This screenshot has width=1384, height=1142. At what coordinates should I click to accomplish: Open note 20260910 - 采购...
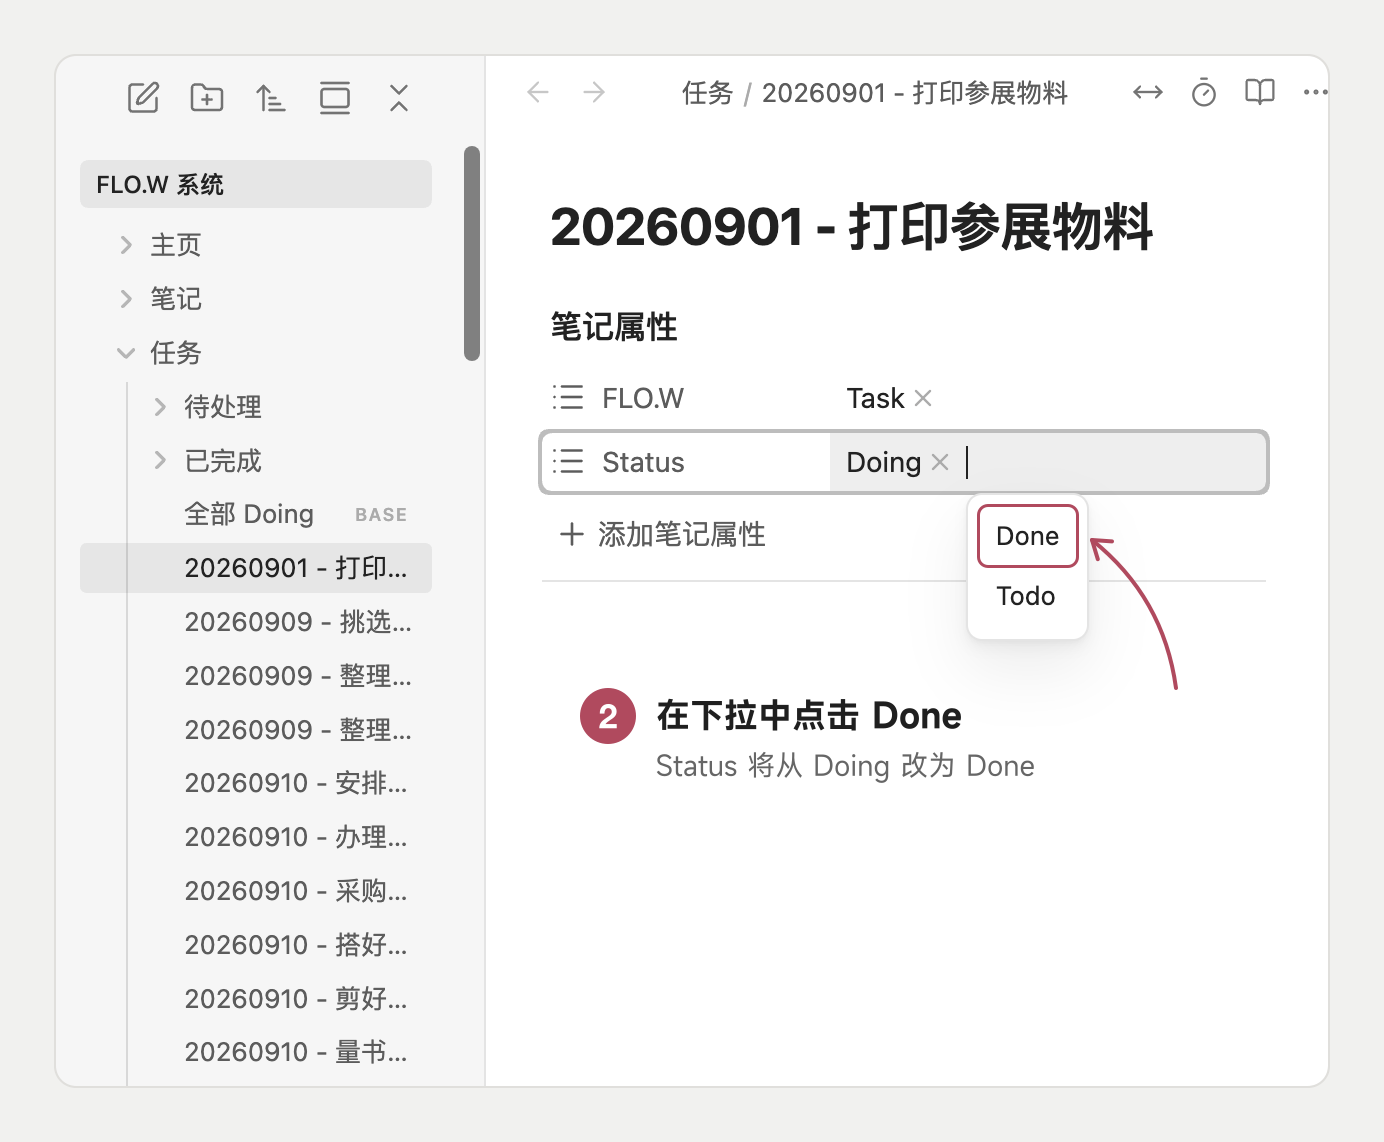(x=296, y=891)
